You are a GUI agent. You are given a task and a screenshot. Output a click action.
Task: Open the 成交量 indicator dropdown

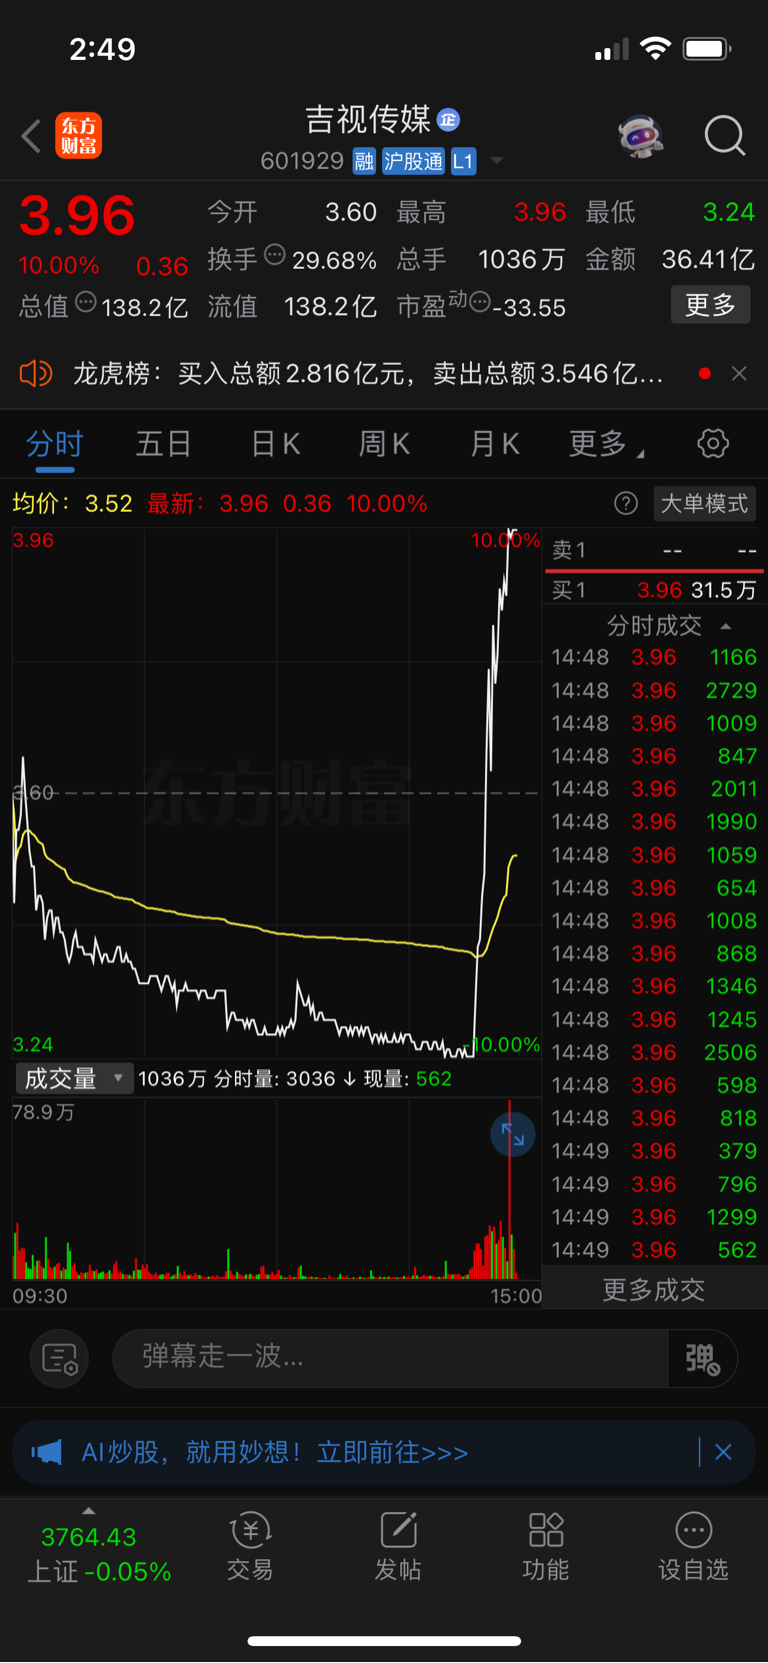(x=74, y=1078)
